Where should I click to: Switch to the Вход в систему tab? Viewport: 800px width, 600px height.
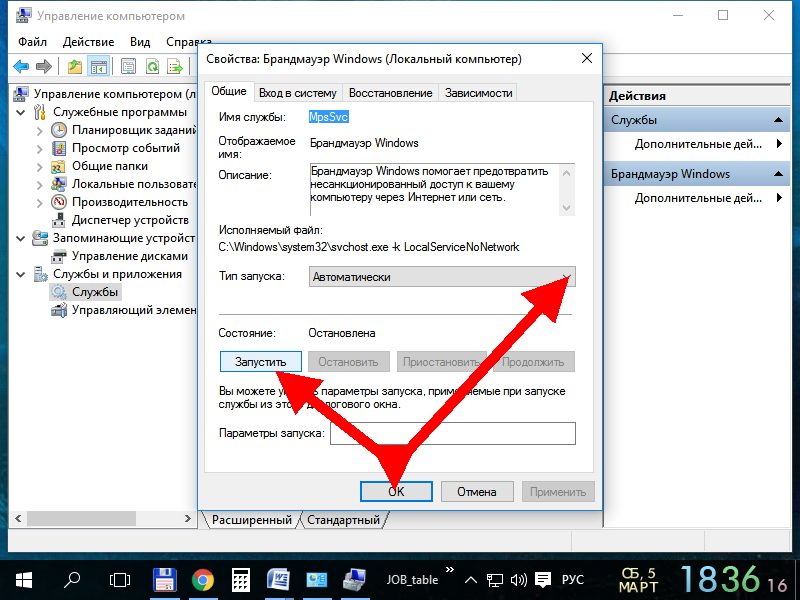tap(297, 93)
